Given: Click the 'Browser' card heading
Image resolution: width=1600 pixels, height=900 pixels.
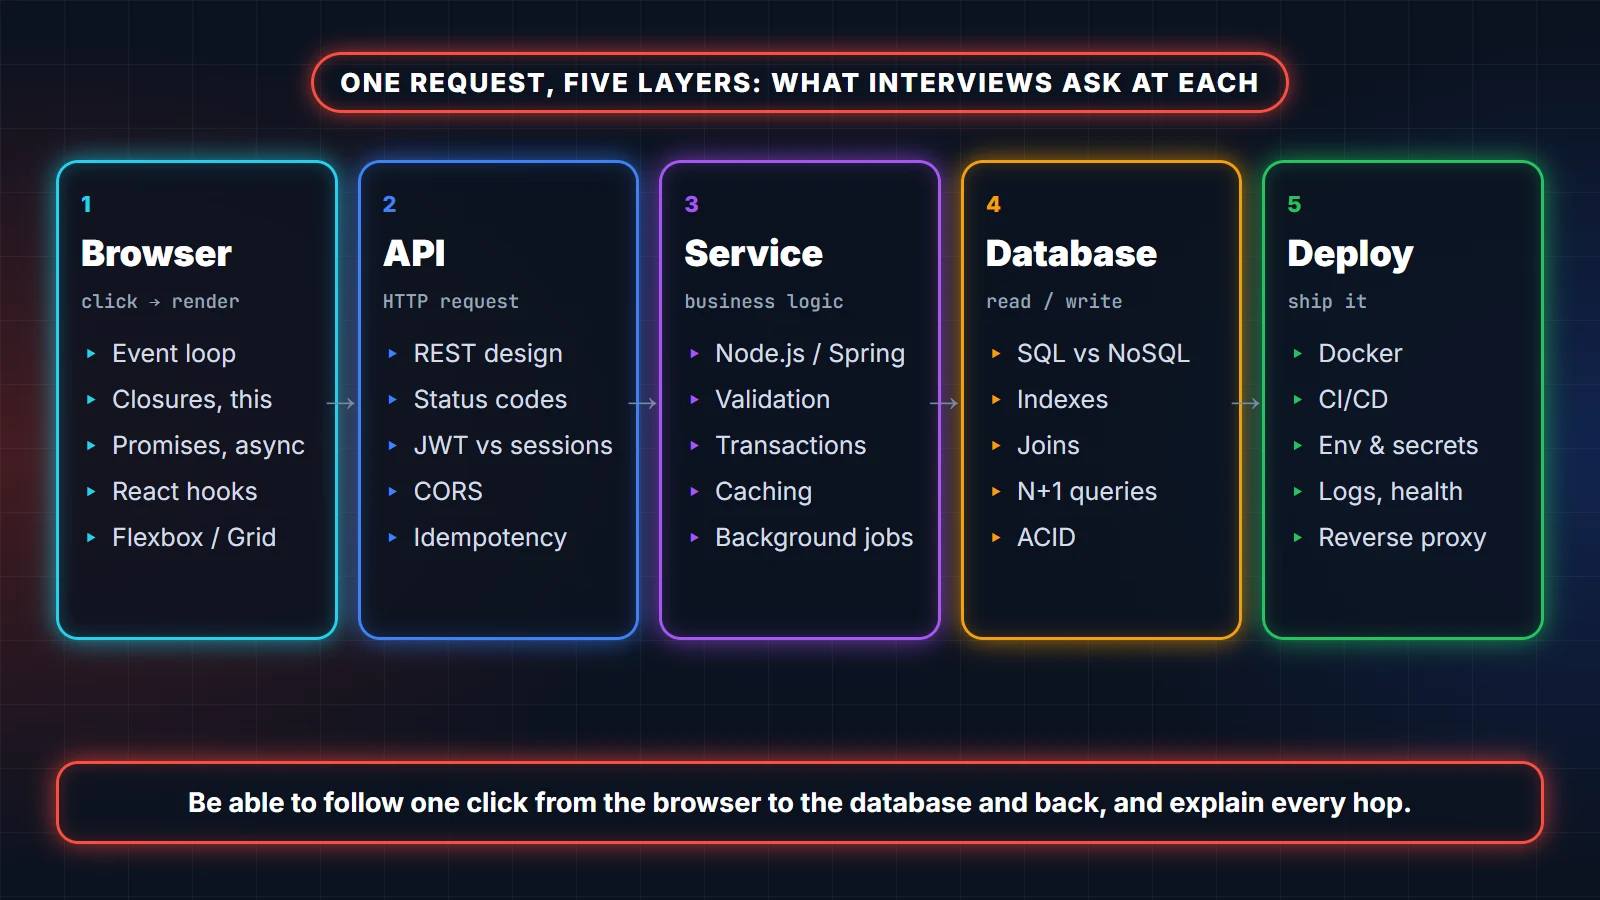Looking at the screenshot, I should coord(157,253).
